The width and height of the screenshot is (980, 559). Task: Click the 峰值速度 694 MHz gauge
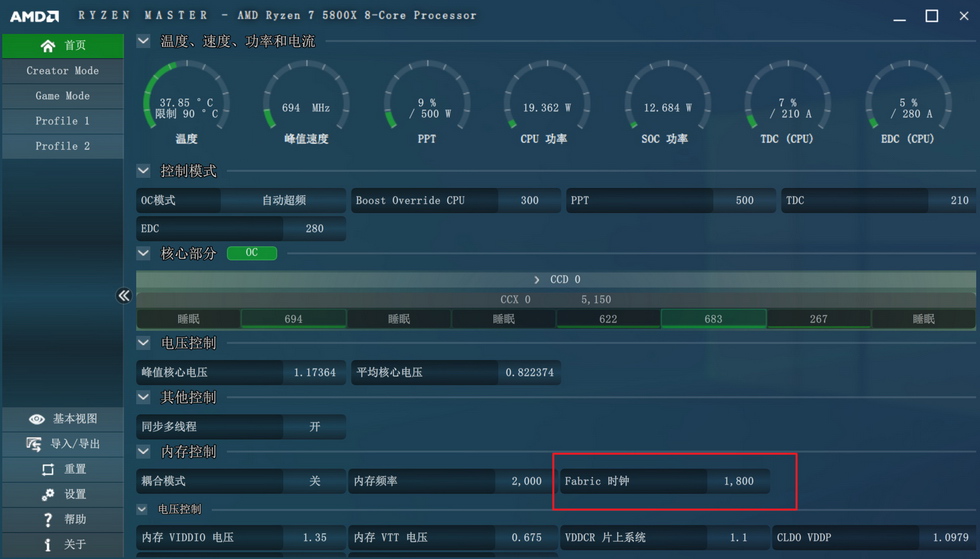click(306, 102)
